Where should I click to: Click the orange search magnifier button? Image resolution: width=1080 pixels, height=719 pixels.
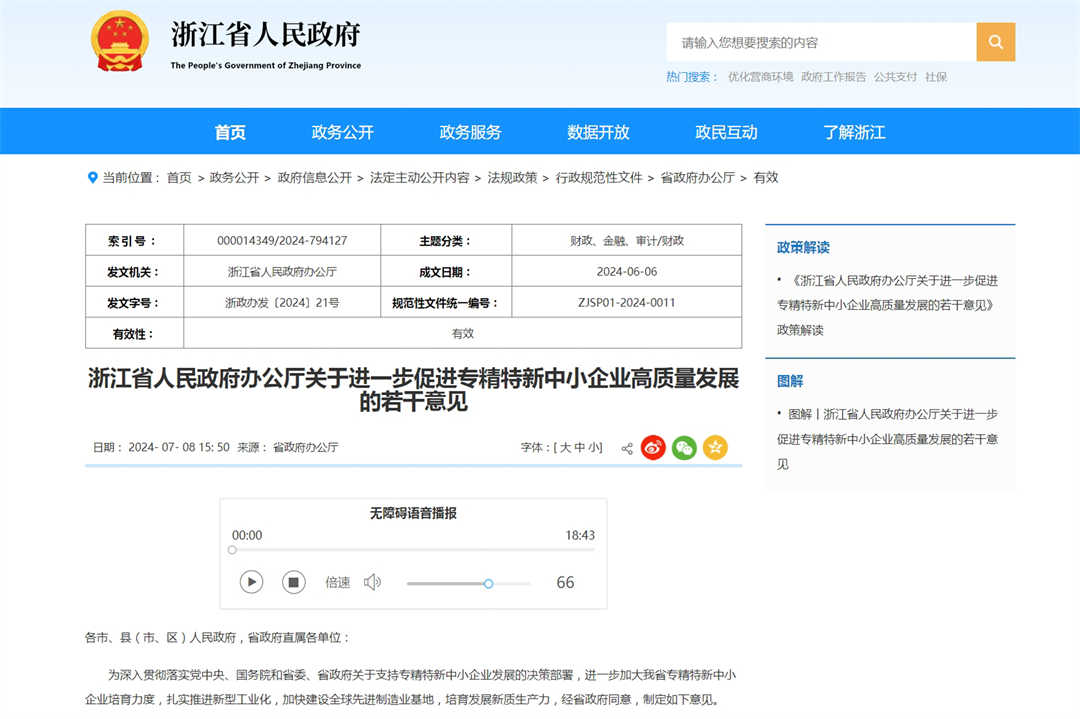pos(995,42)
